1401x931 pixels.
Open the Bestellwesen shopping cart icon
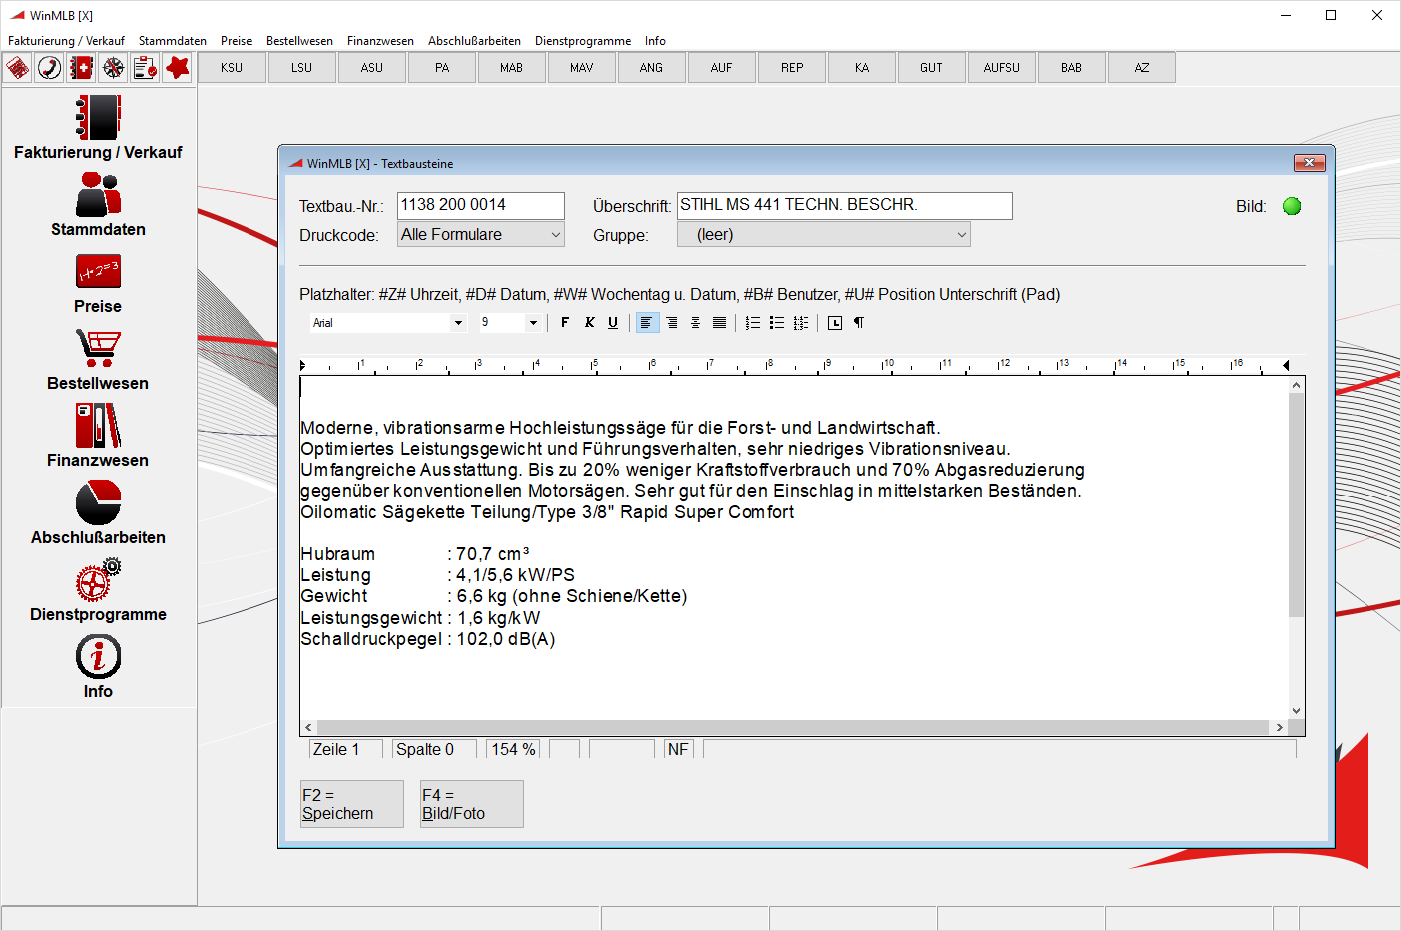click(98, 348)
